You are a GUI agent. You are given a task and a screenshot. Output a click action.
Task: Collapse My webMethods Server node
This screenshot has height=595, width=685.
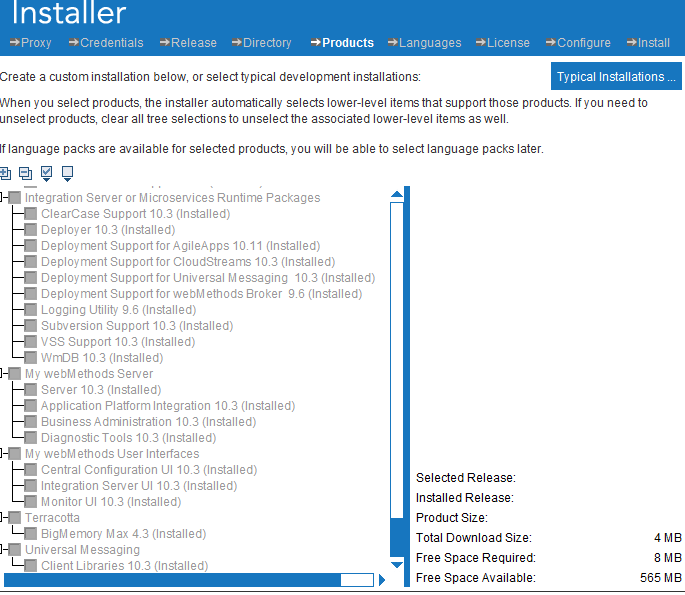[x=1, y=374]
